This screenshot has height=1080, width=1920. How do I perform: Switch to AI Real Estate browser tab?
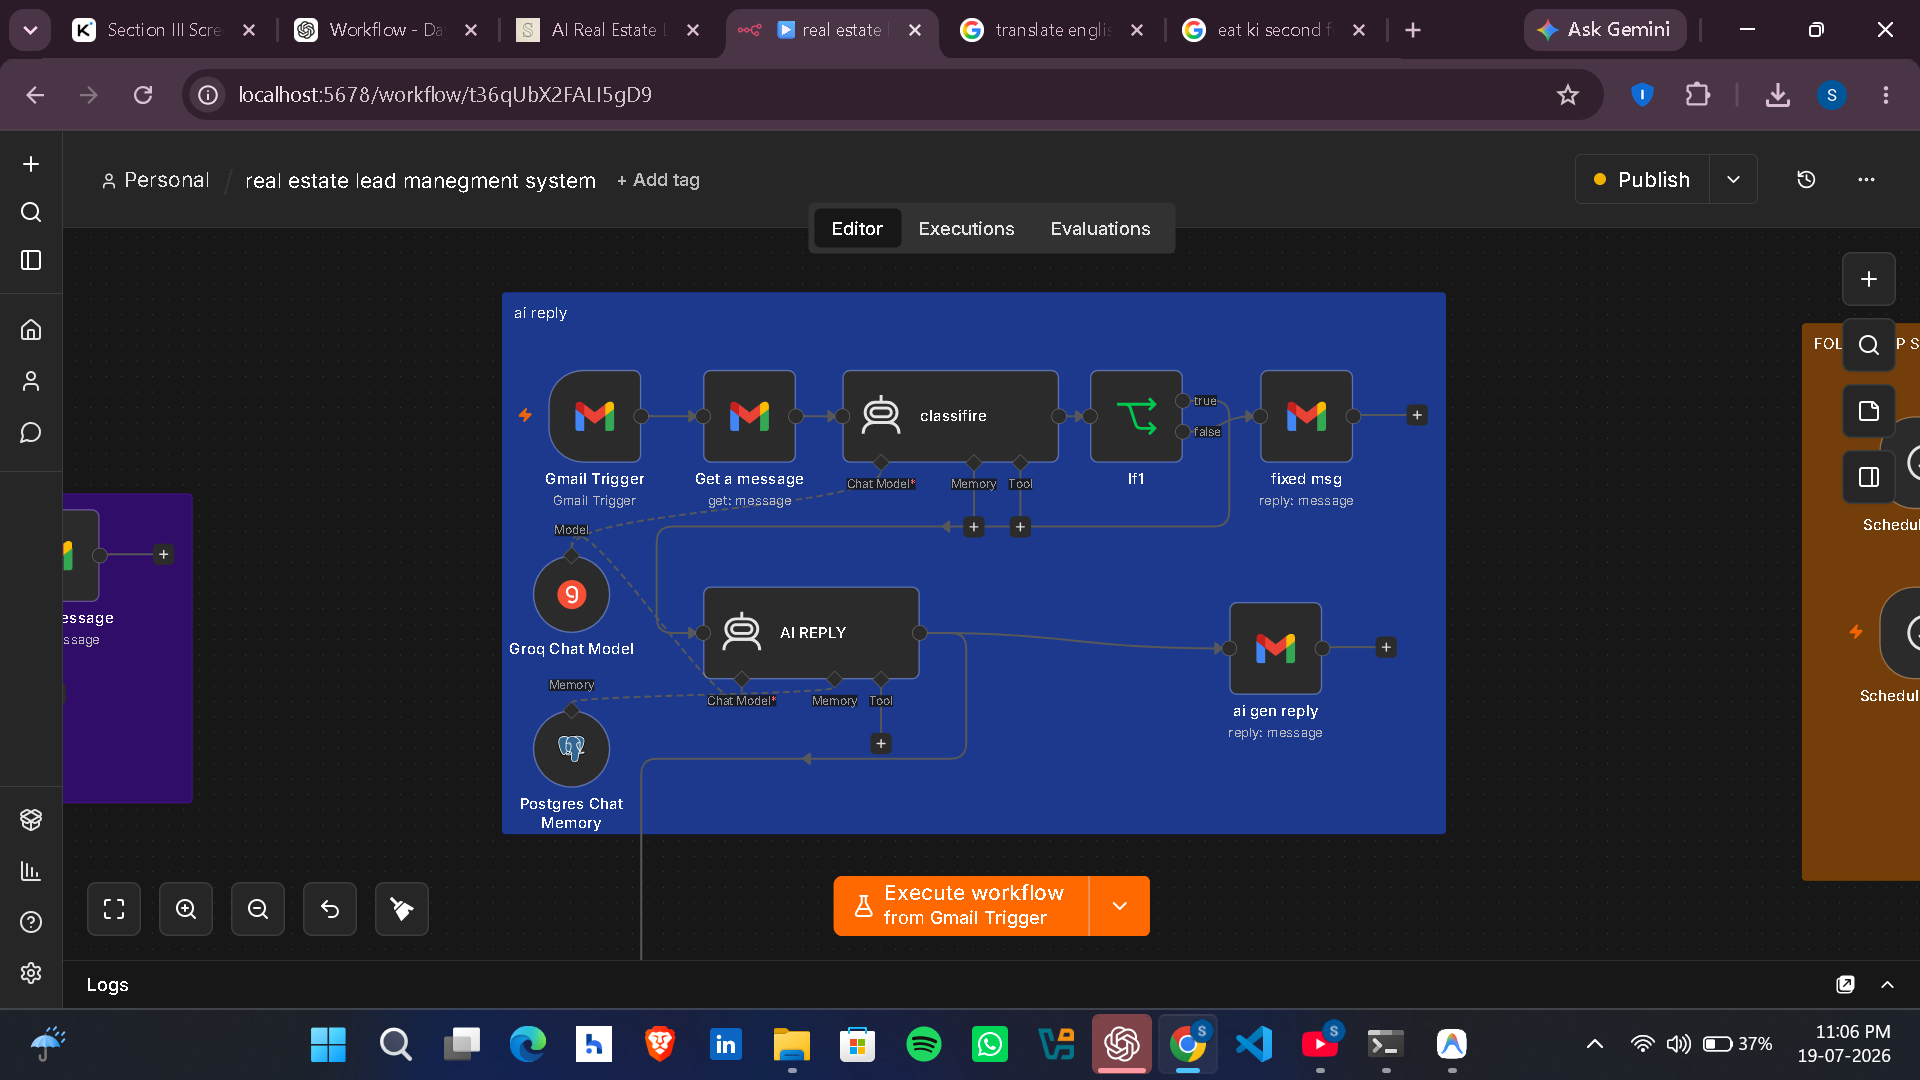[608, 30]
